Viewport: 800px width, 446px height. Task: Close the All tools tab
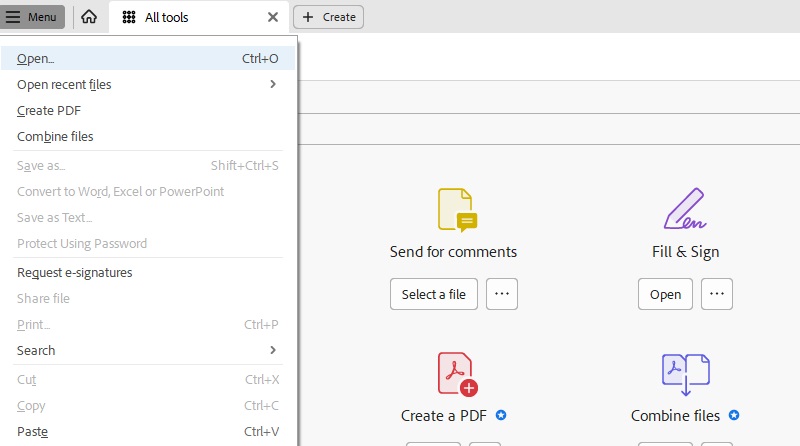(x=273, y=17)
